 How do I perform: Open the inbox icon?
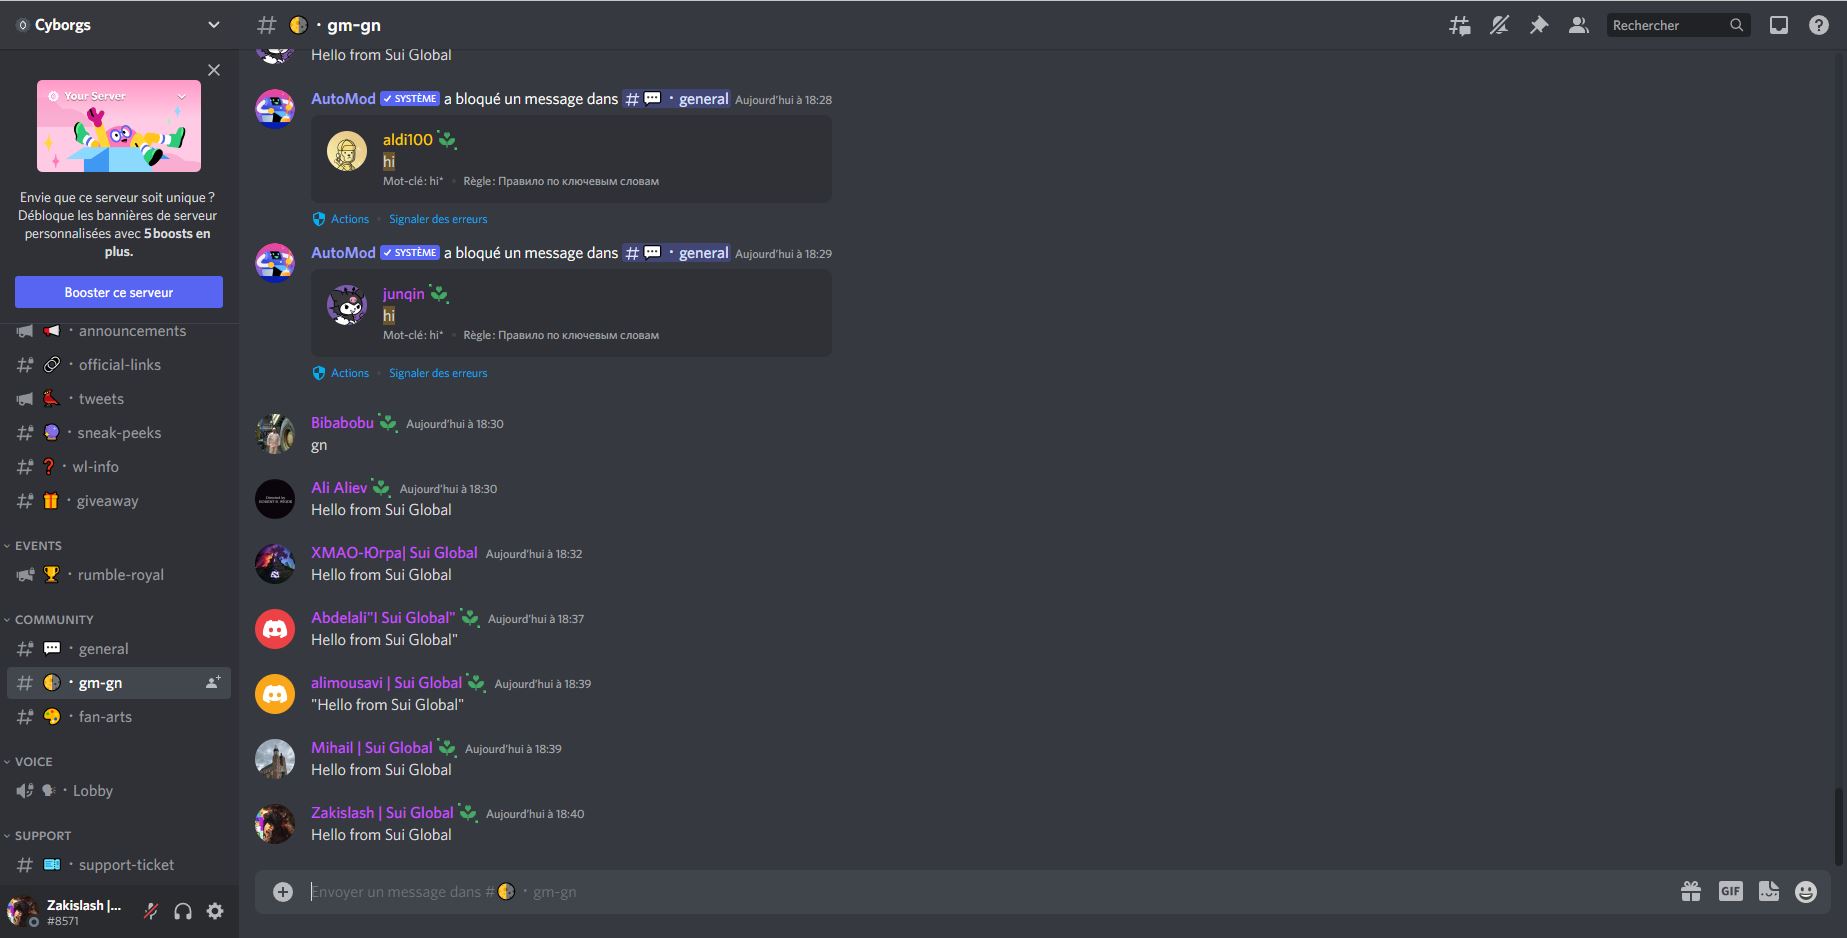(x=1779, y=25)
